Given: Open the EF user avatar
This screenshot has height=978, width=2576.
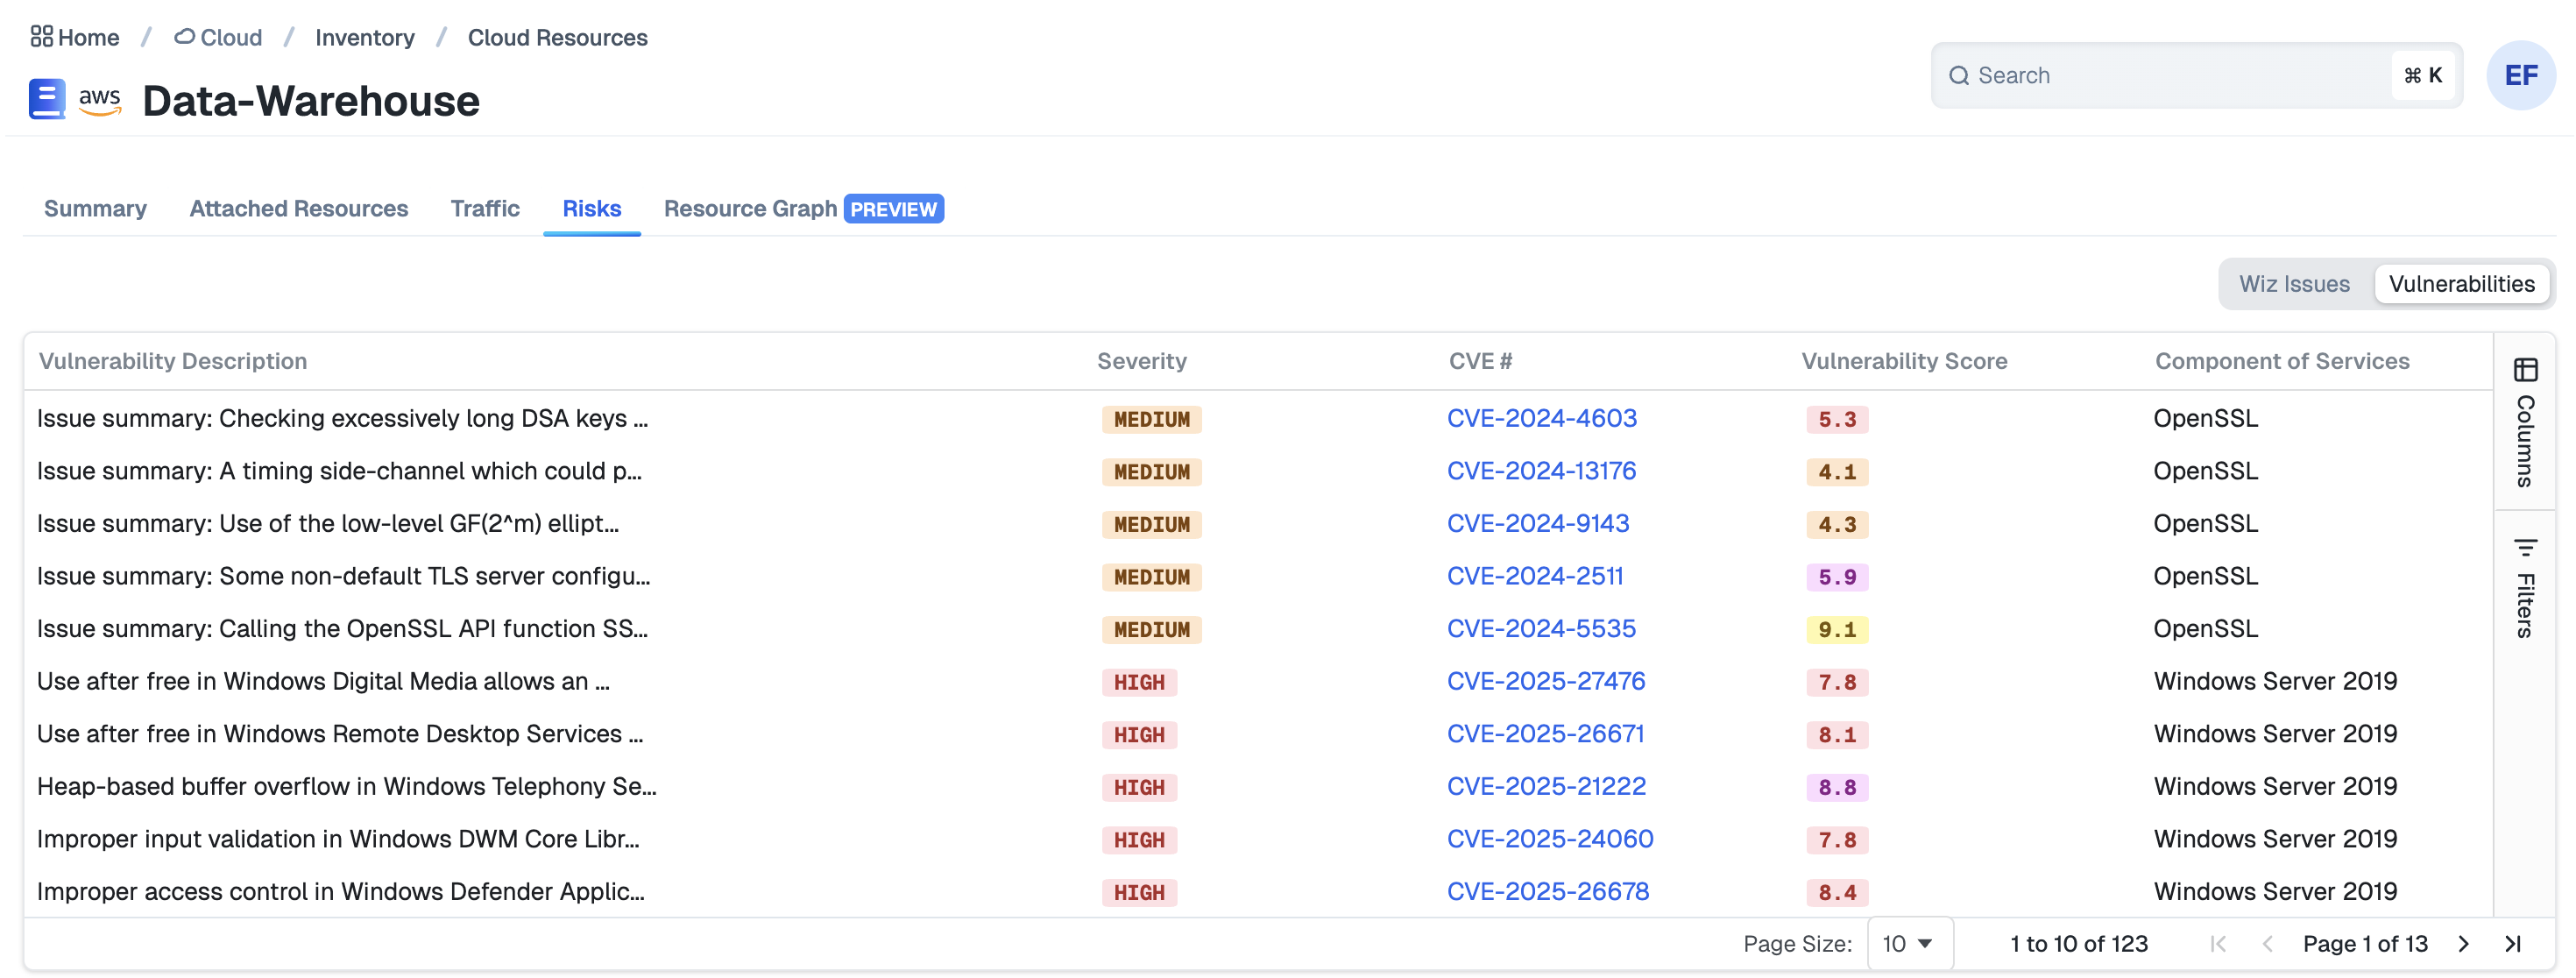Looking at the screenshot, I should click(2520, 75).
